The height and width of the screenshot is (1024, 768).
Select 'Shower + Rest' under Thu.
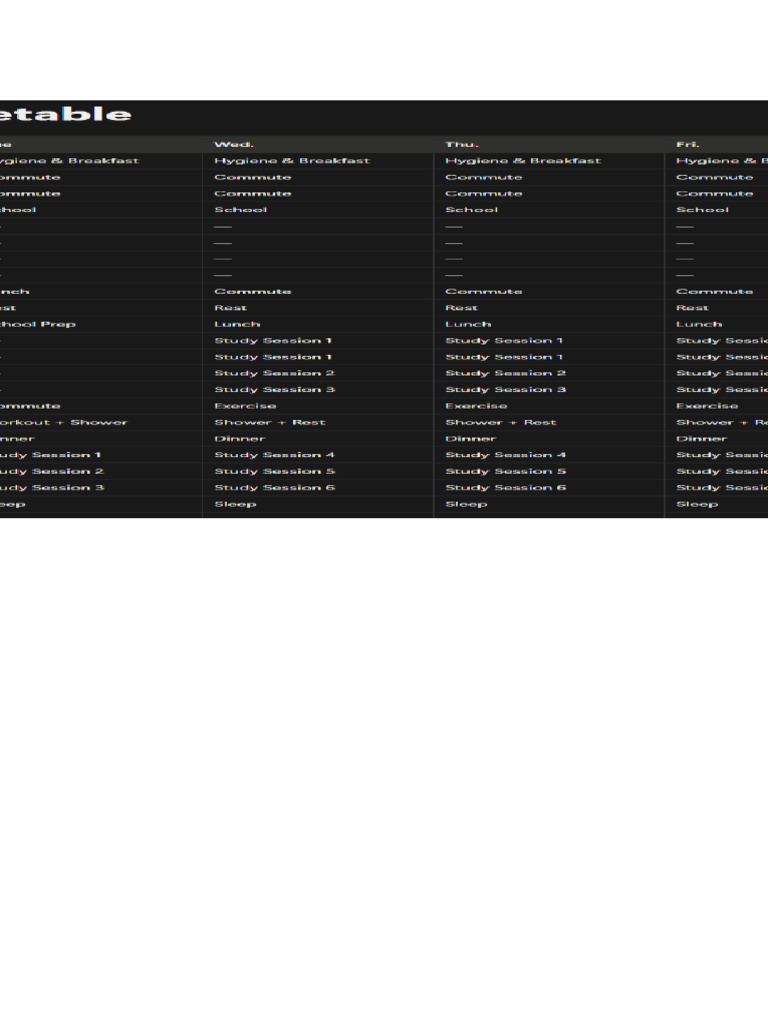[501, 422]
